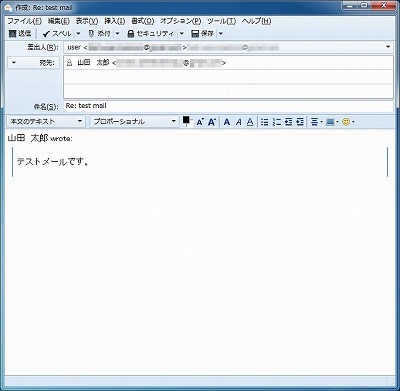Open text alignment options

[x=316, y=122]
